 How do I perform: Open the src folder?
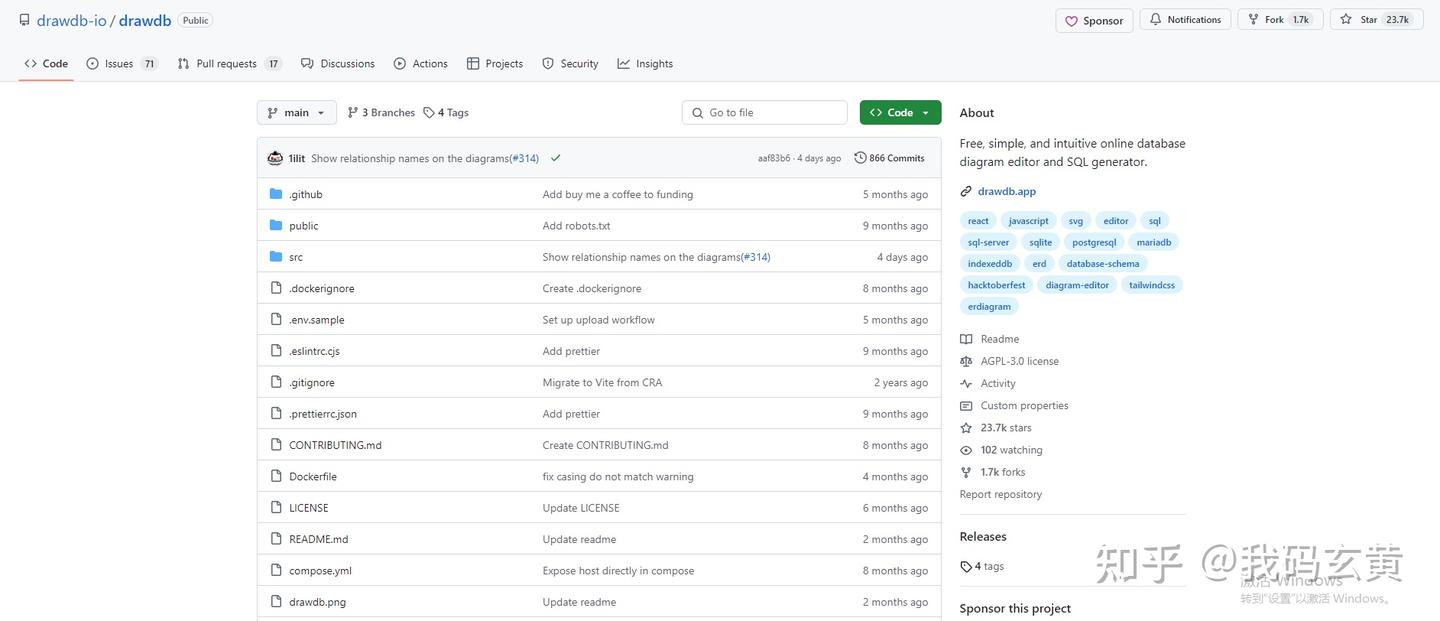(x=296, y=257)
